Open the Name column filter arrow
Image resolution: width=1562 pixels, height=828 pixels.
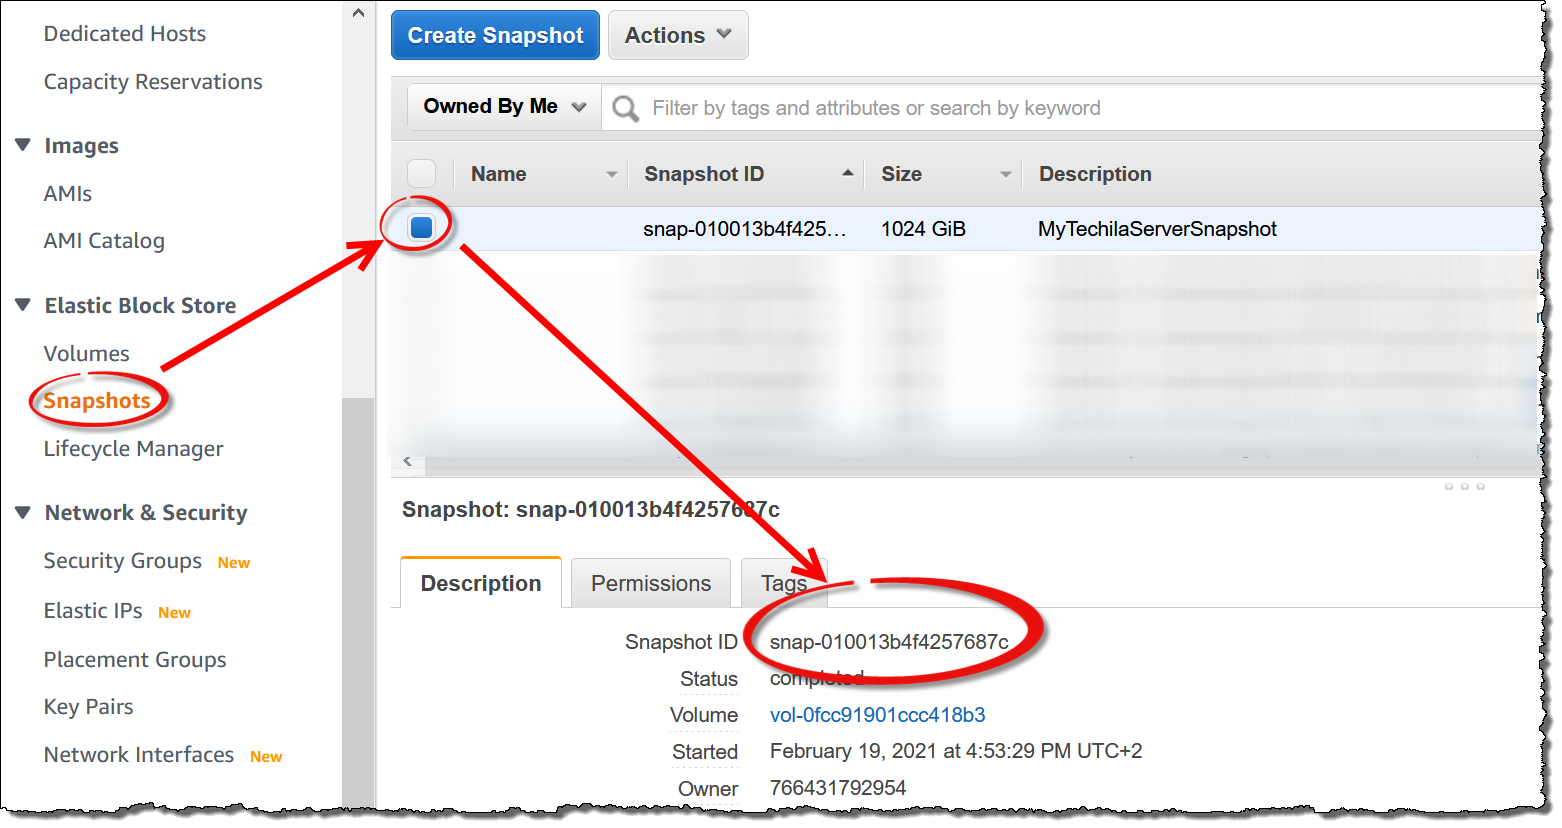click(611, 174)
